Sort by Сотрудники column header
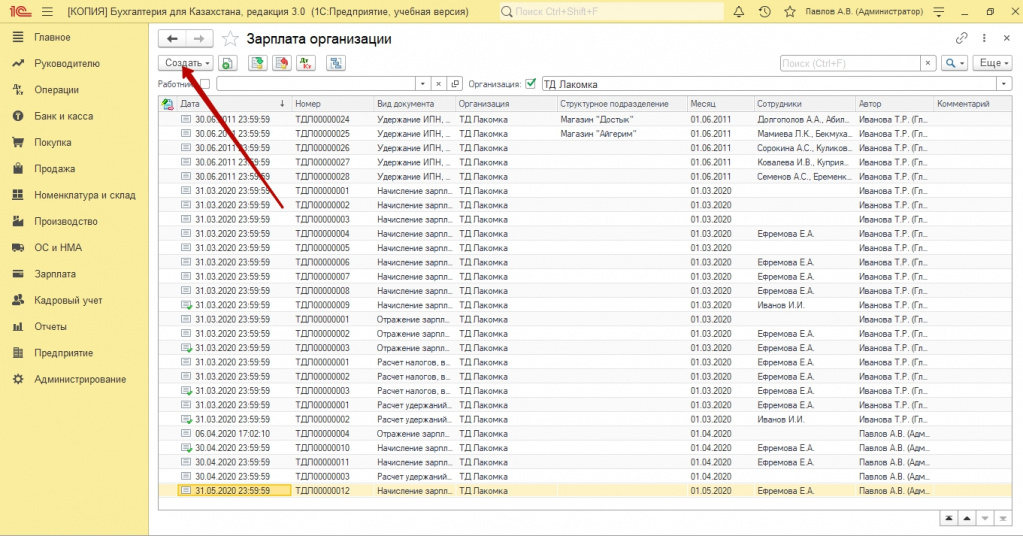 coord(804,104)
